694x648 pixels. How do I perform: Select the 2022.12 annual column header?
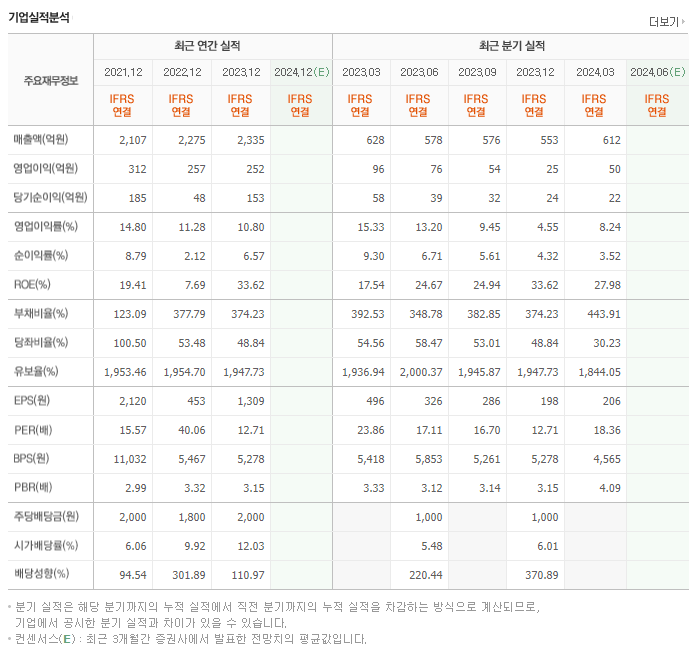(x=182, y=72)
